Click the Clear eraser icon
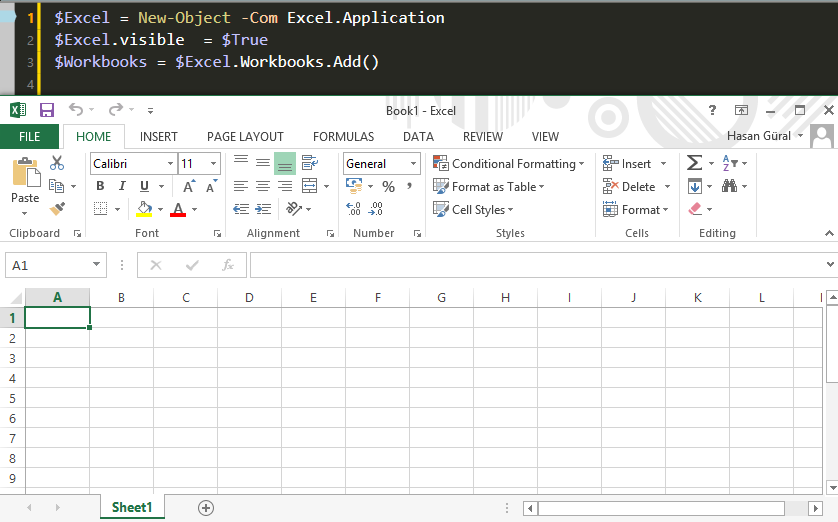The image size is (838, 522). pos(695,209)
